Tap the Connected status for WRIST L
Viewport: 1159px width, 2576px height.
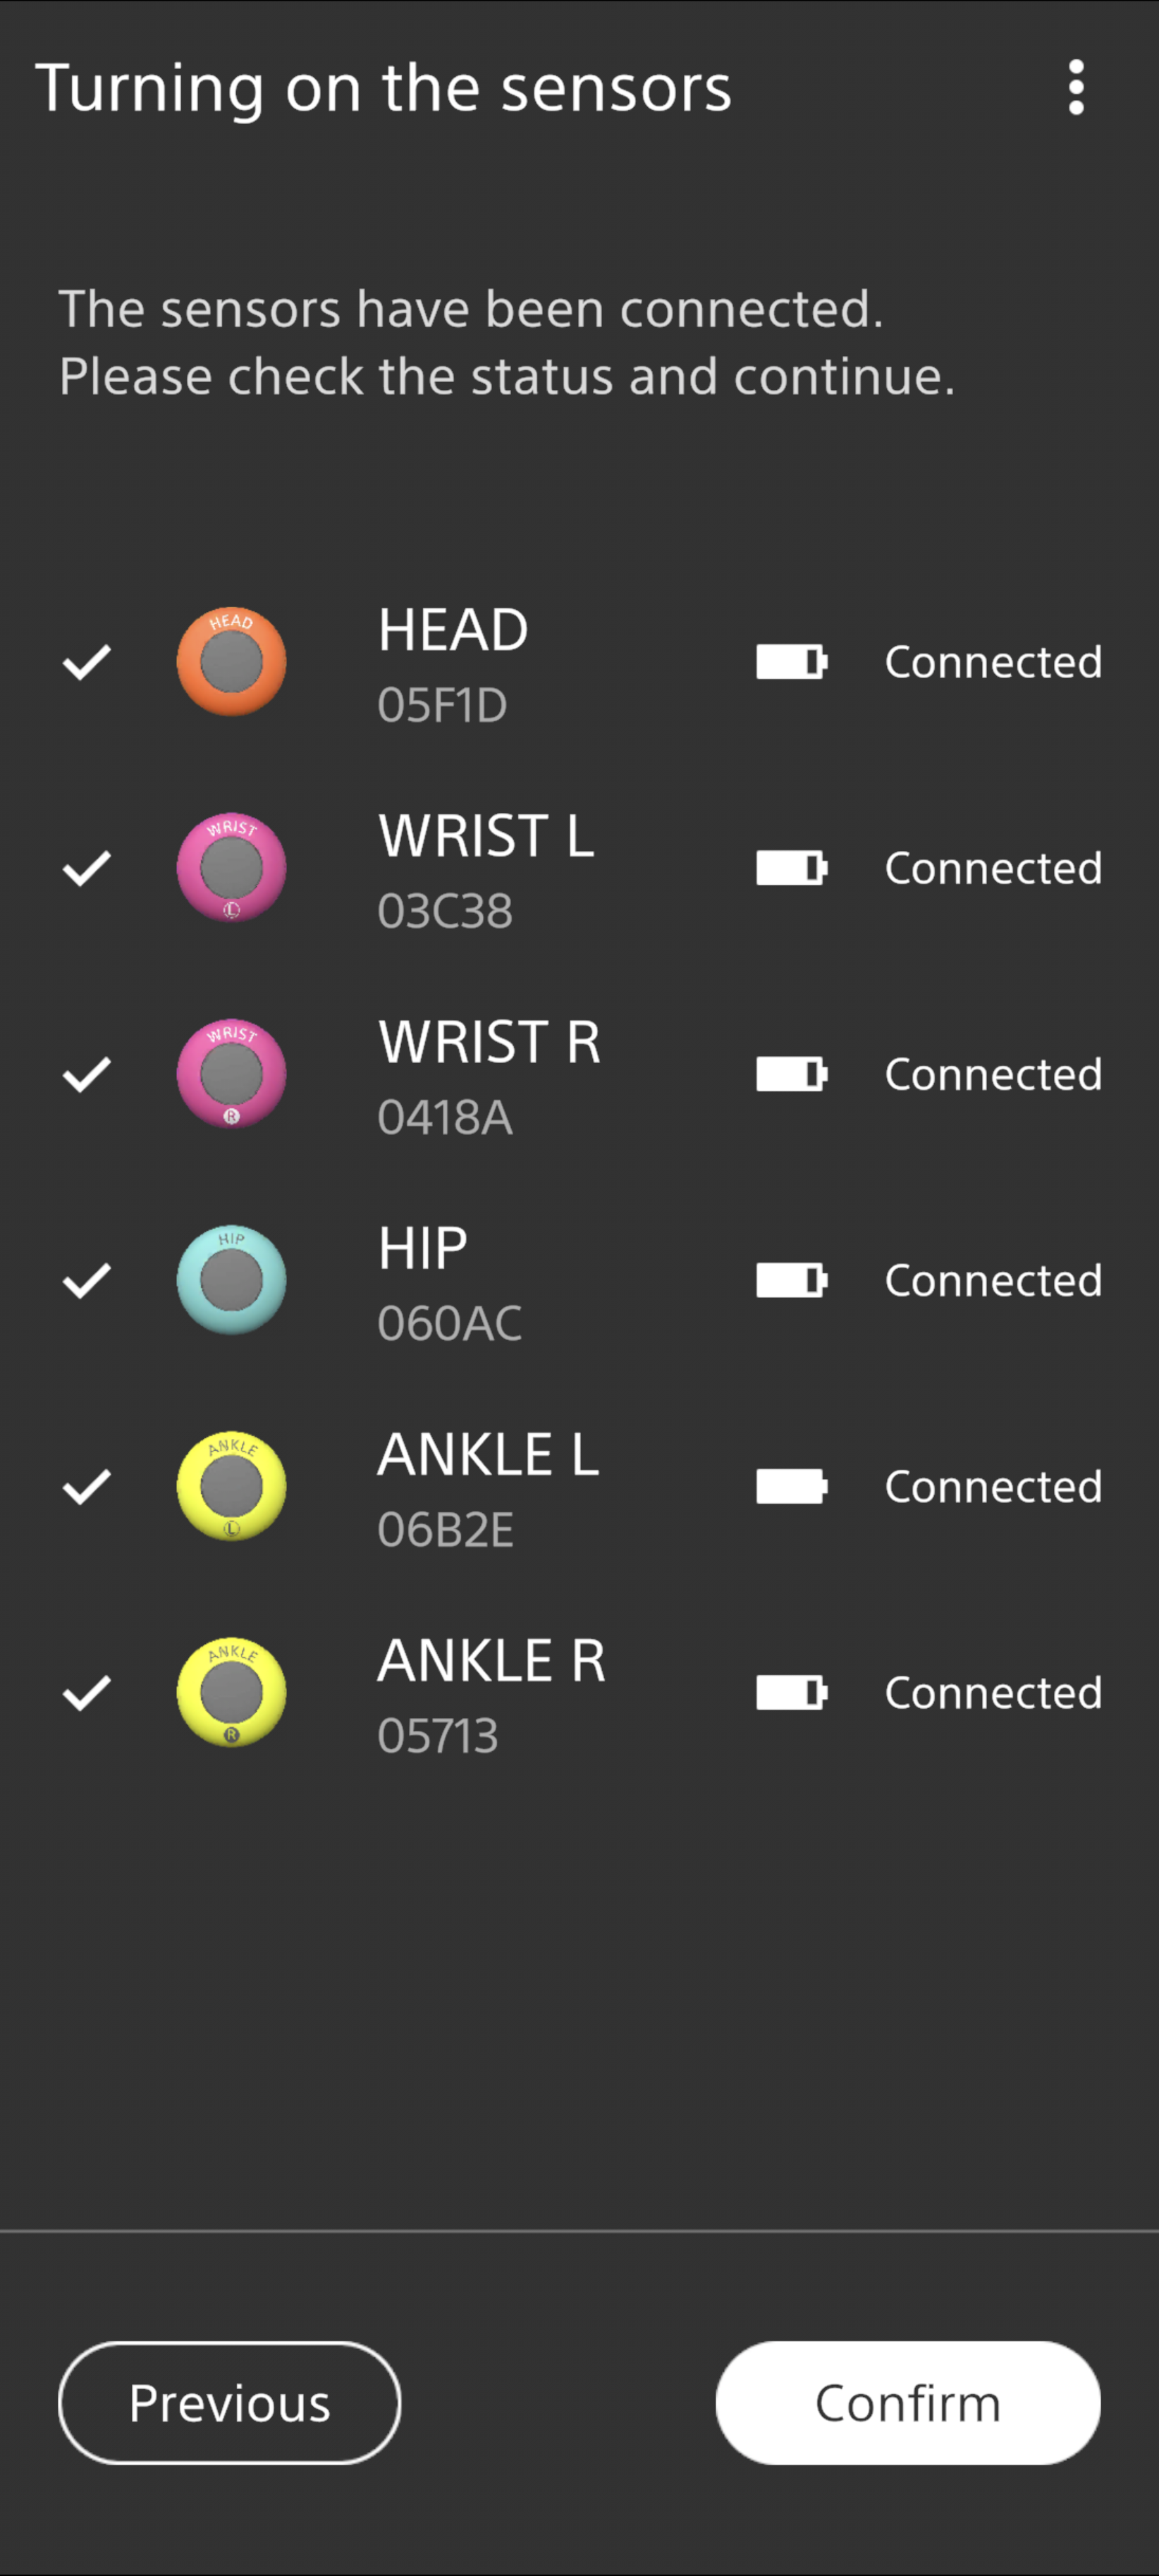tap(993, 868)
